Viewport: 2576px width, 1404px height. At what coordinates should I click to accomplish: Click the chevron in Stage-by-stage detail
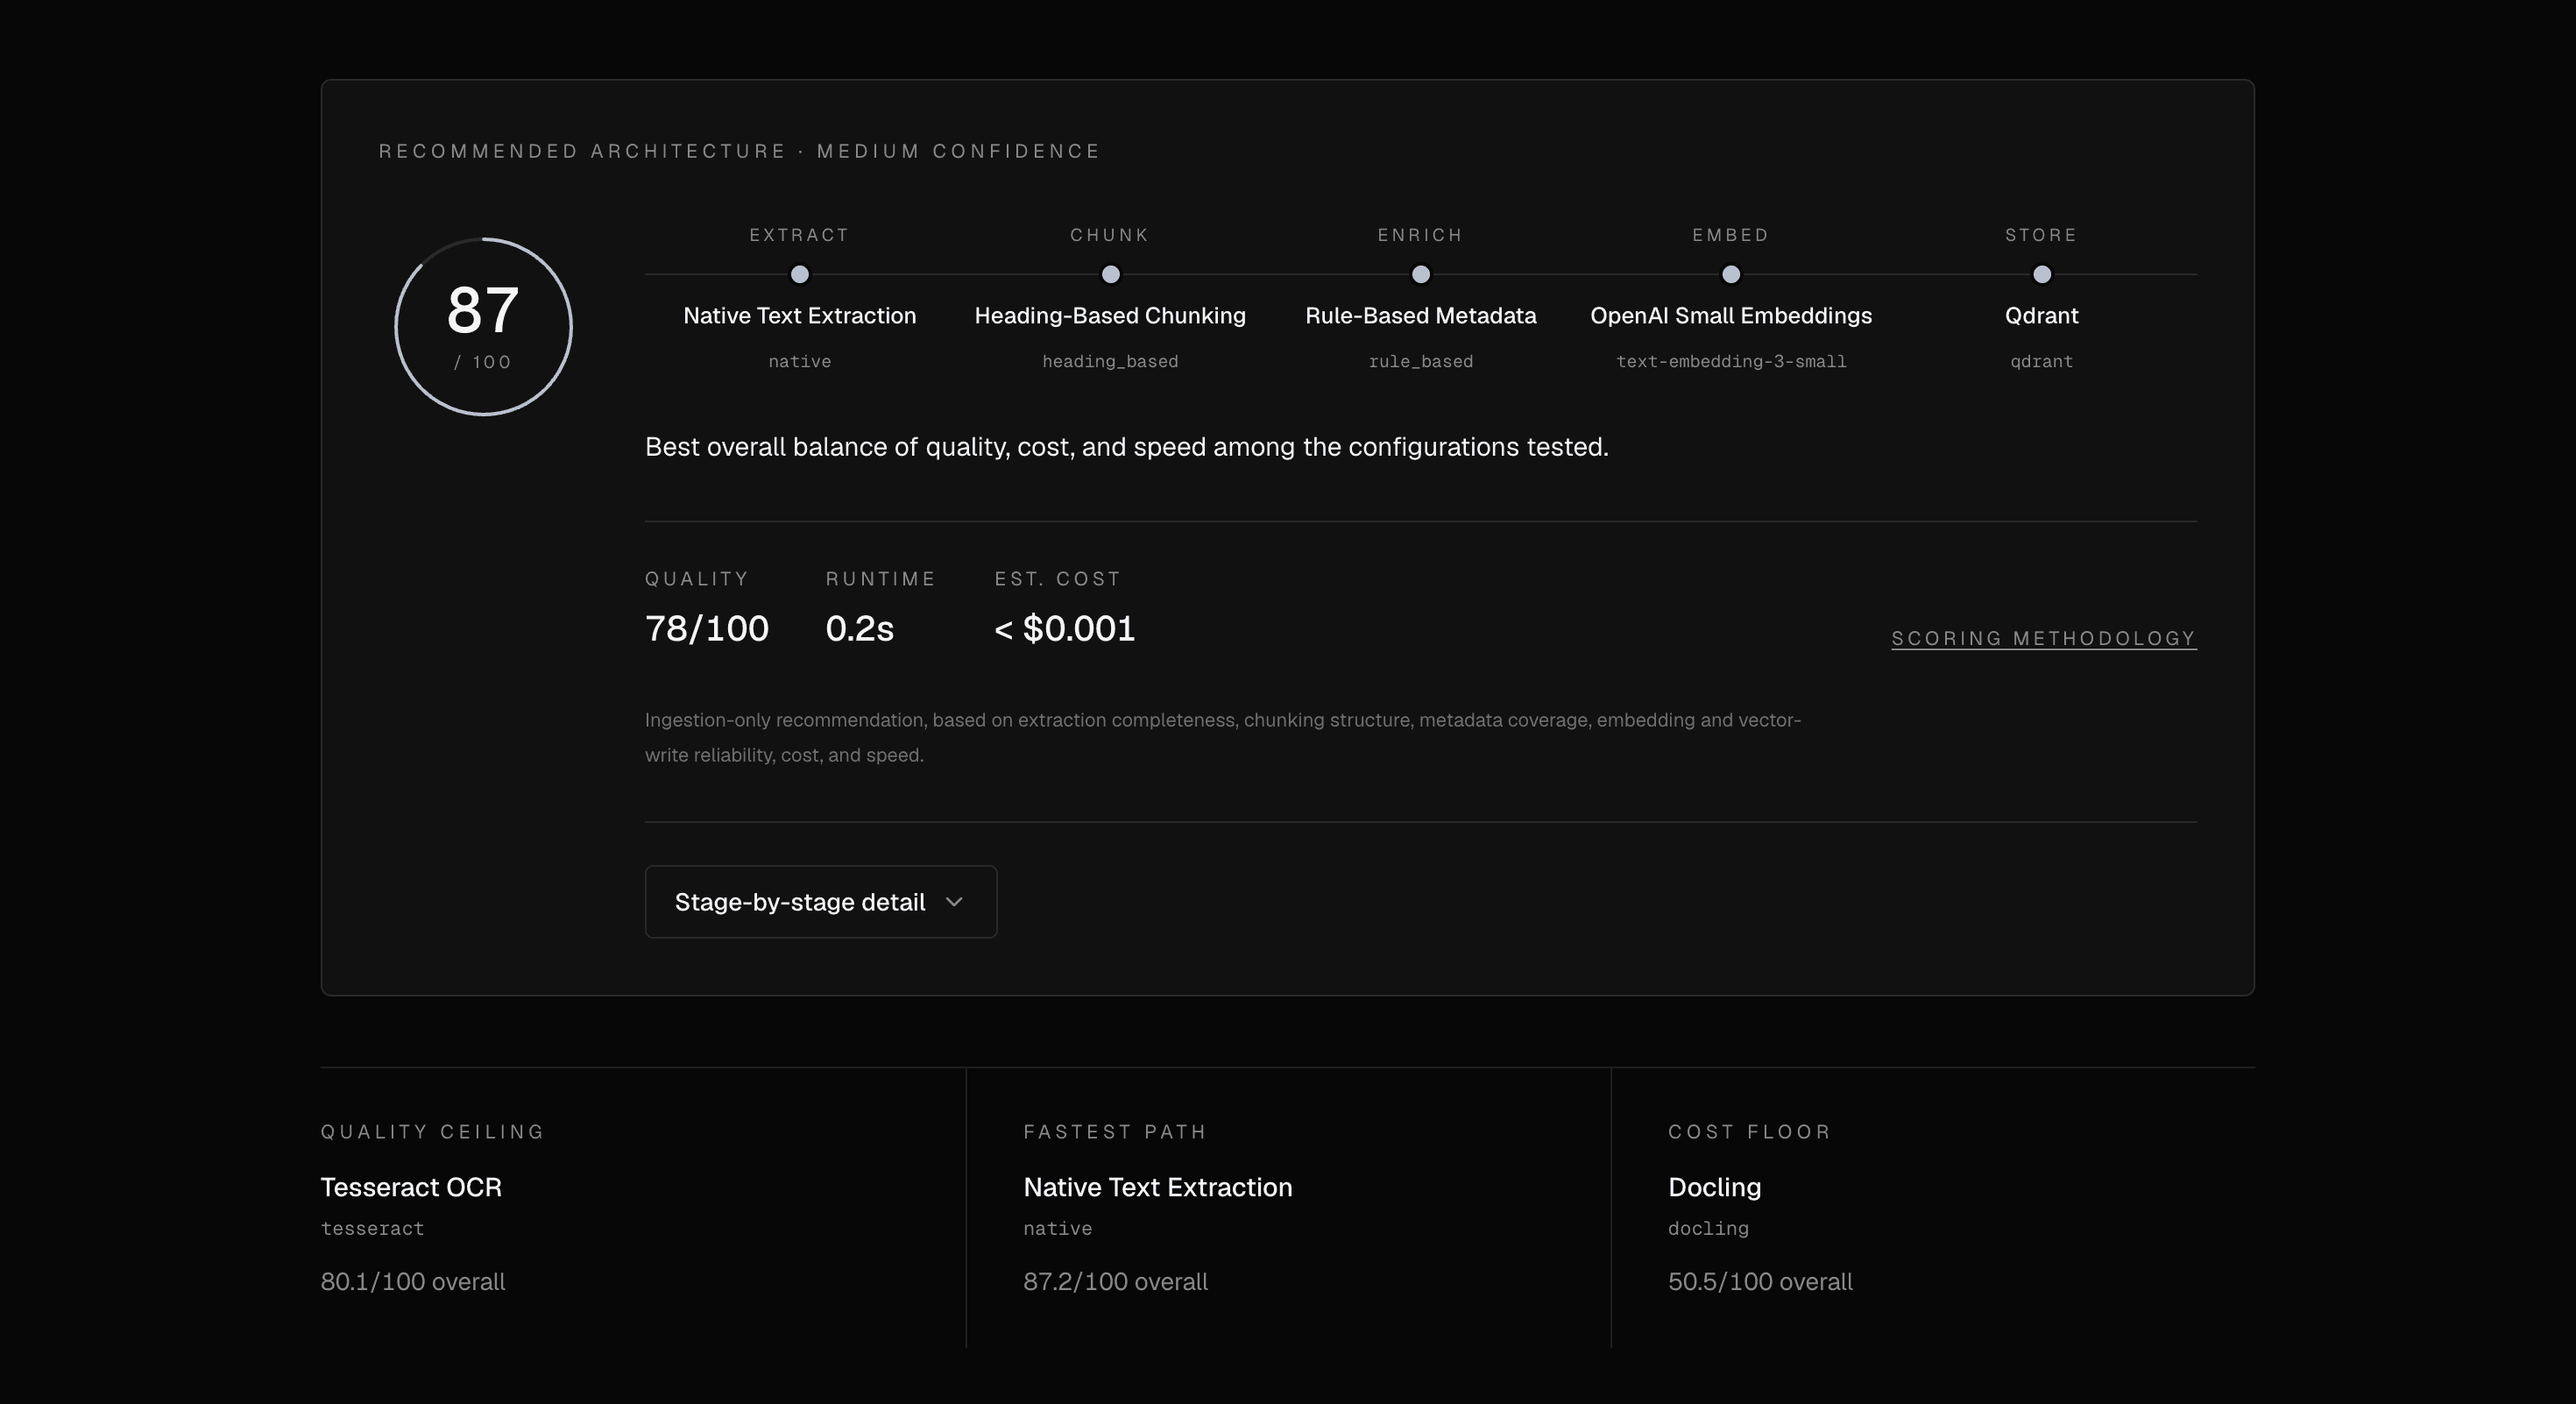pyautogui.click(x=954, y=902)
